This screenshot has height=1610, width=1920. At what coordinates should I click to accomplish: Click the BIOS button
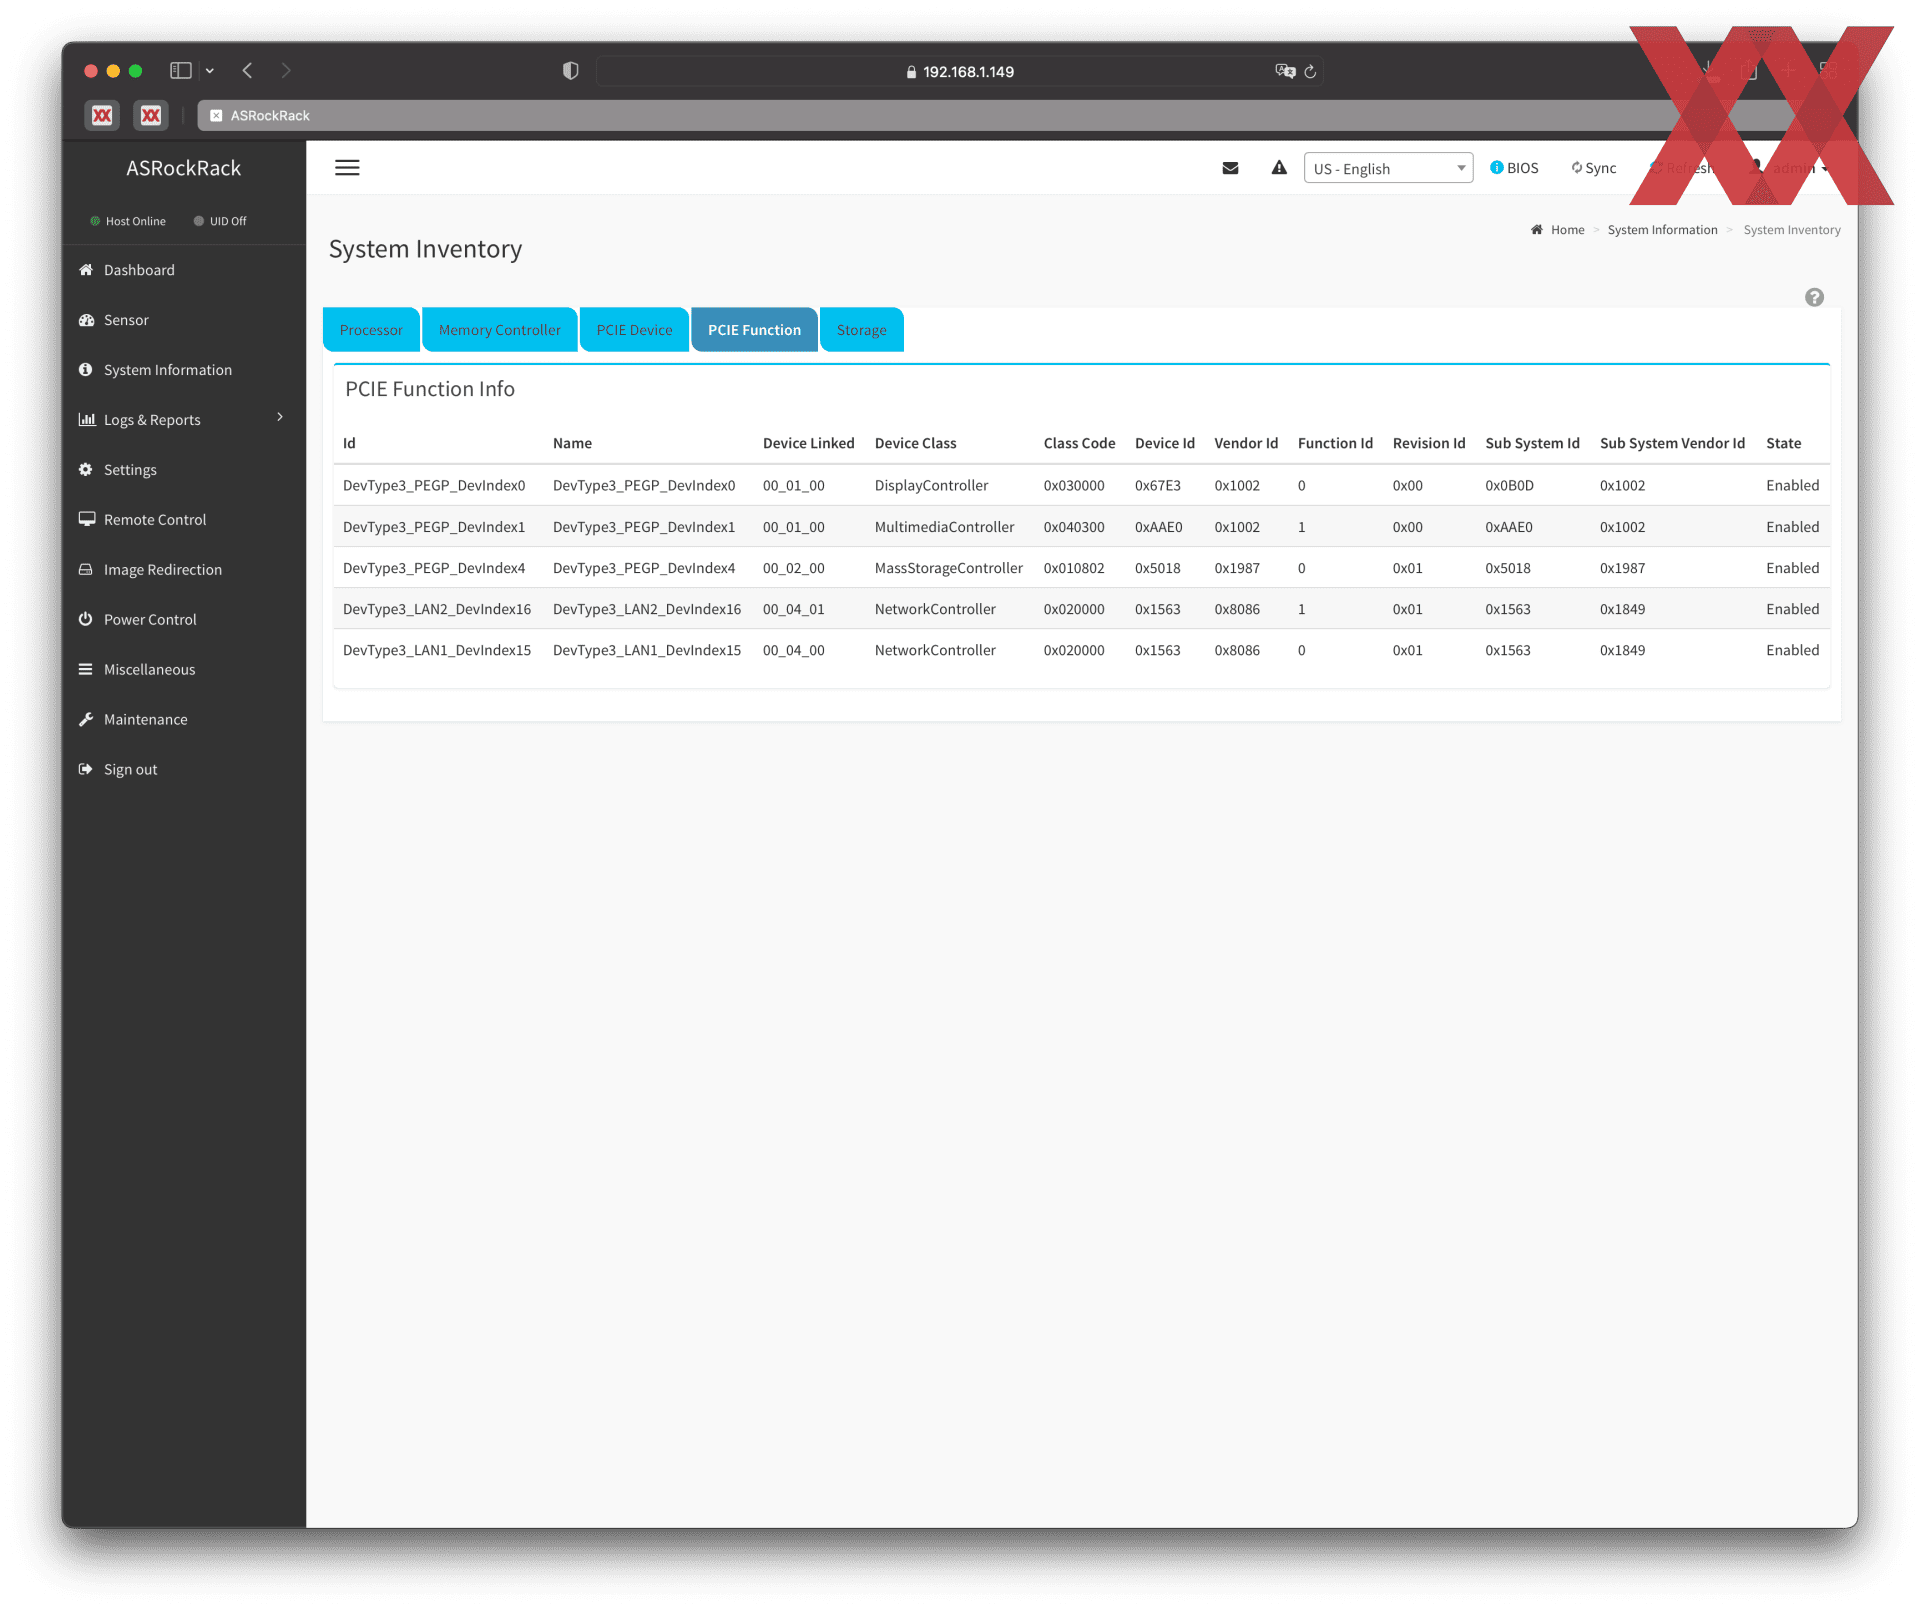point(1514,168)
